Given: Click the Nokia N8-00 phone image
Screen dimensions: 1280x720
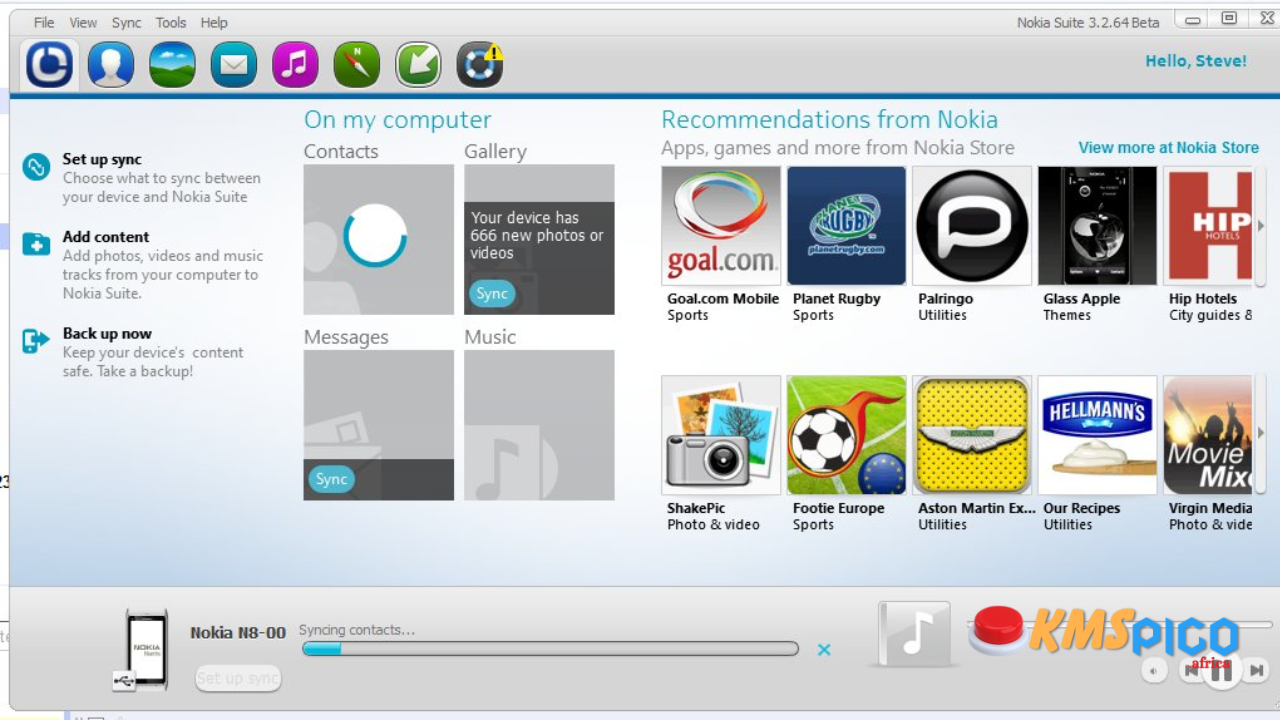Looking at the screenshot, I should (146, 649).
